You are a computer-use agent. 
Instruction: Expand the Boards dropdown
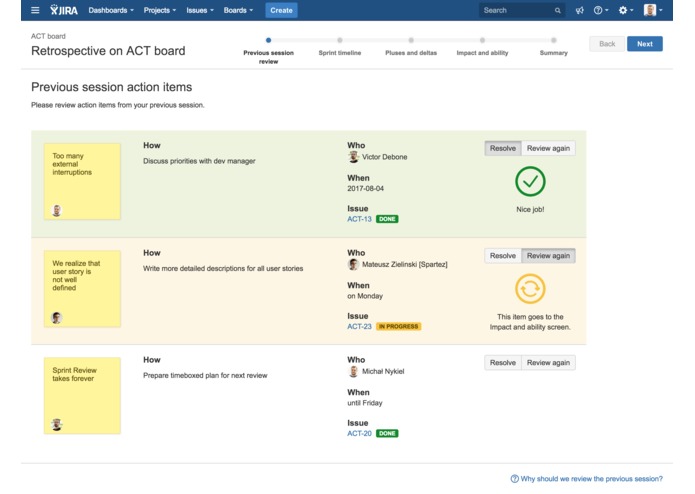coord(238,10)
